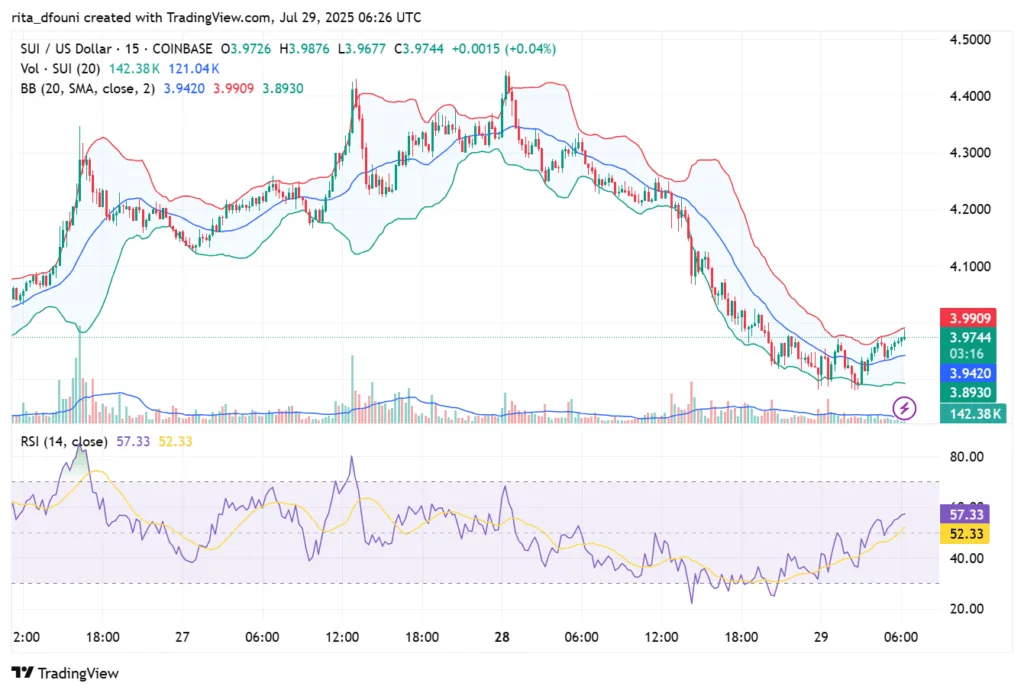Click the purple lightning bolt icon

point(905,407)
